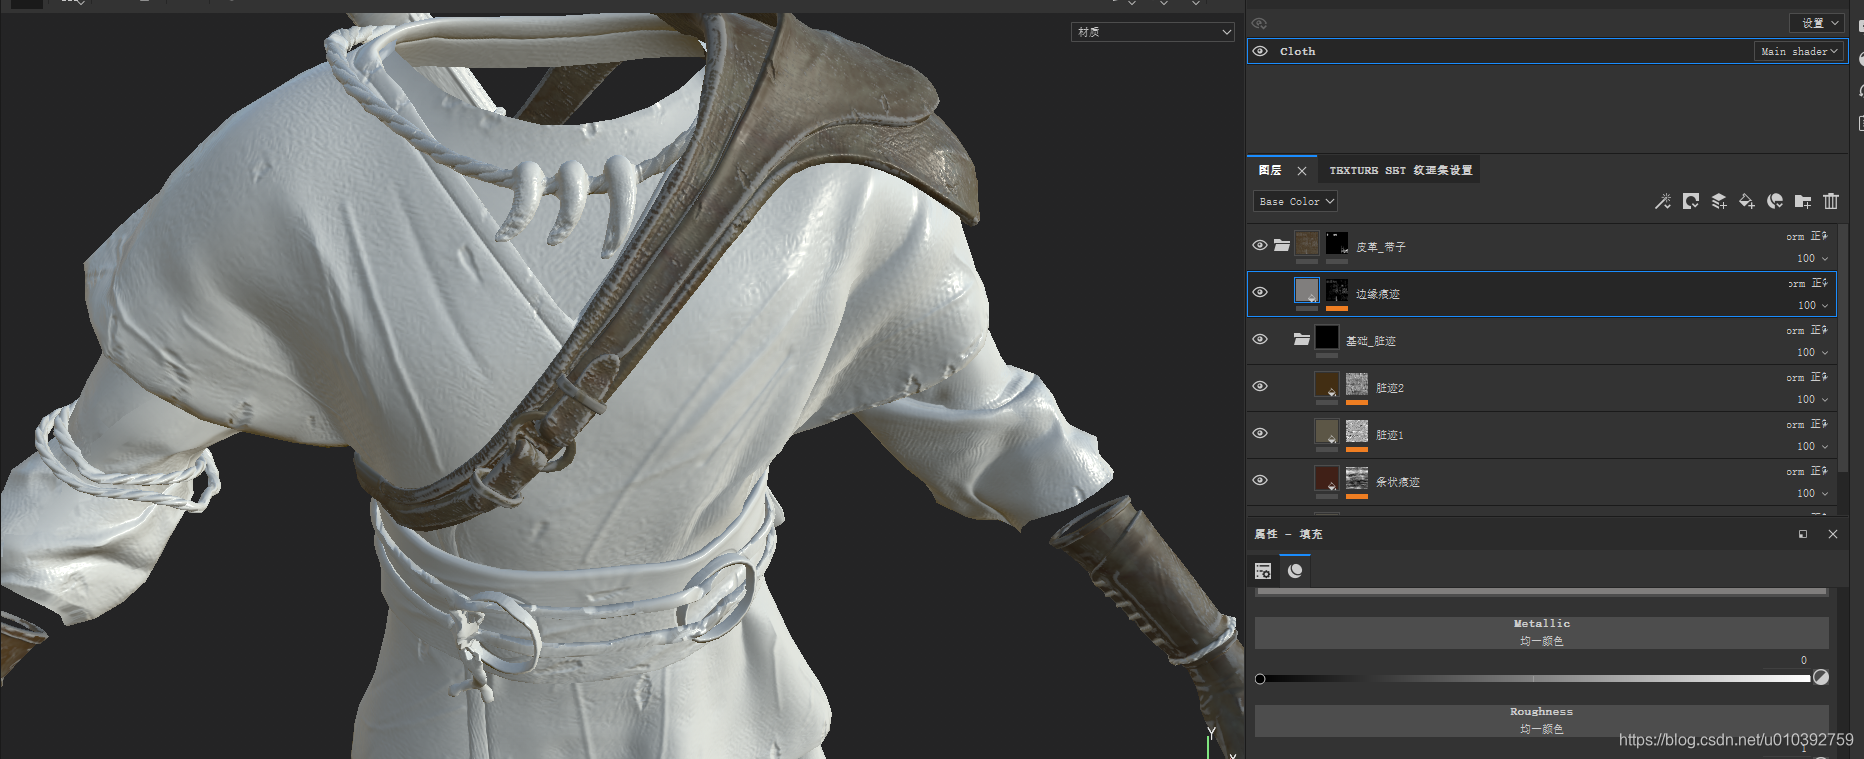1864x759 pixels.
Task: Click the add smart material icon
Action: pos(1775,201)
